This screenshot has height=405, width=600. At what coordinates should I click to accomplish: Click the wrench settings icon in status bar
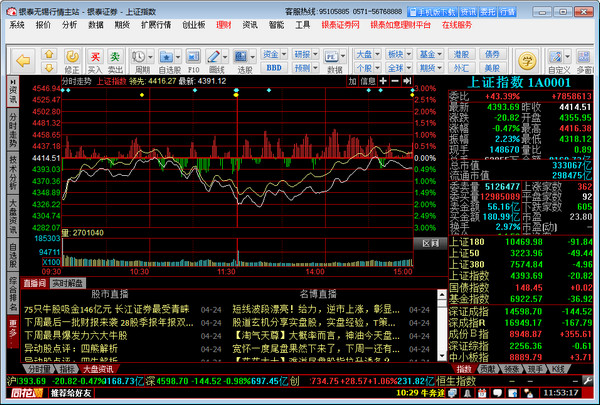[x=587, y=381]
